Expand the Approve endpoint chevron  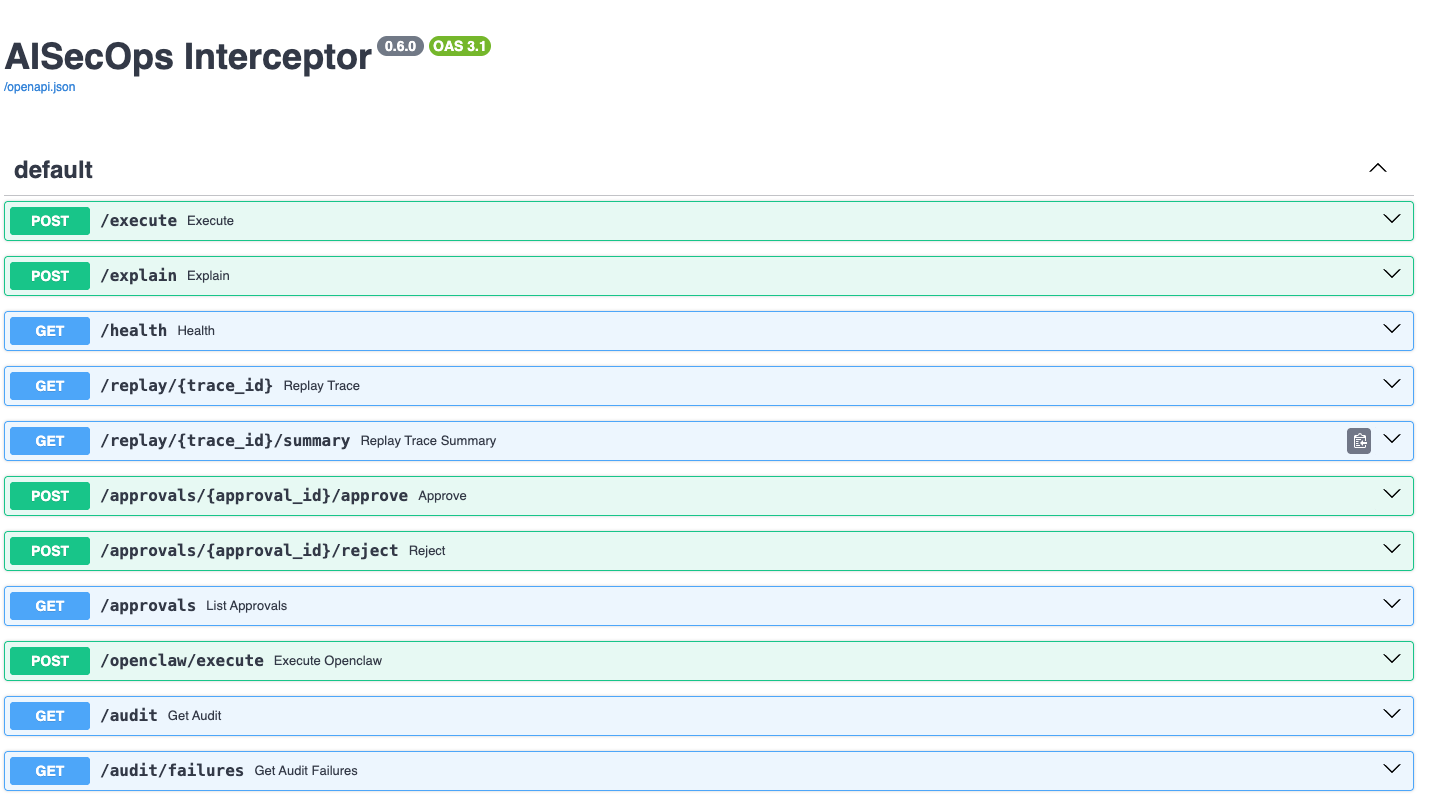point(1392,494)
